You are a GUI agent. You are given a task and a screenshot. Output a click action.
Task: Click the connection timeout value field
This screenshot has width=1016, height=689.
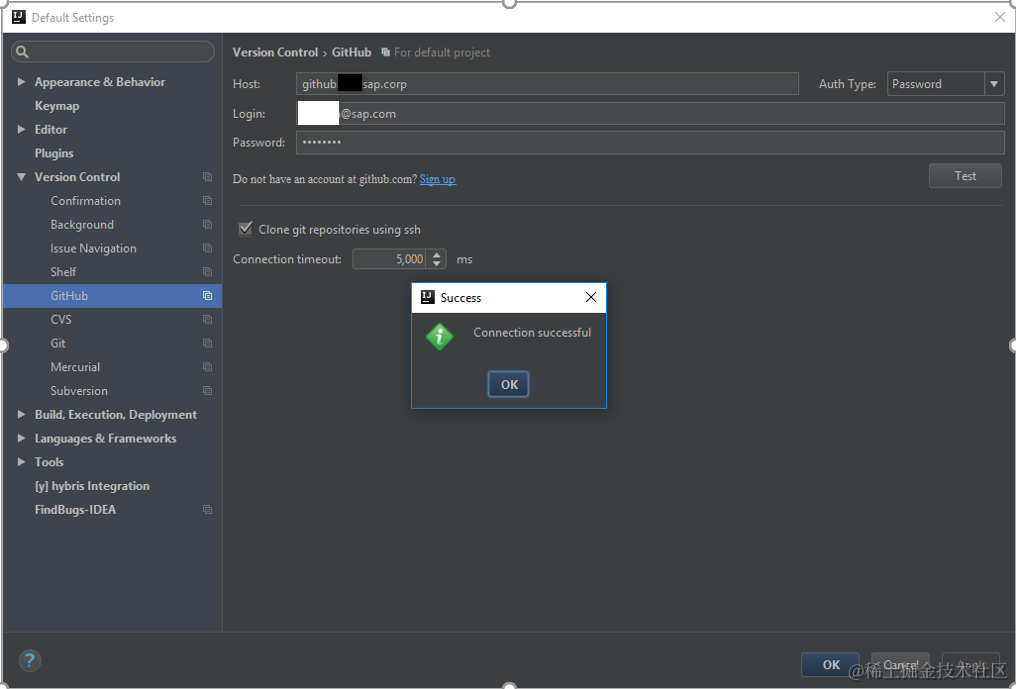tap(389, 259)
